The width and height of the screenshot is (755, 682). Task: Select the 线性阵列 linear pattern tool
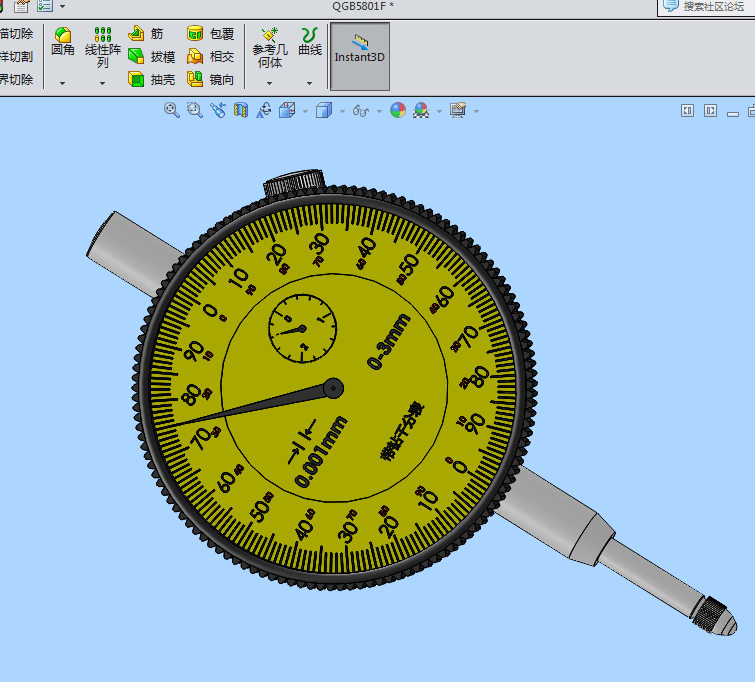coord(103,47)
